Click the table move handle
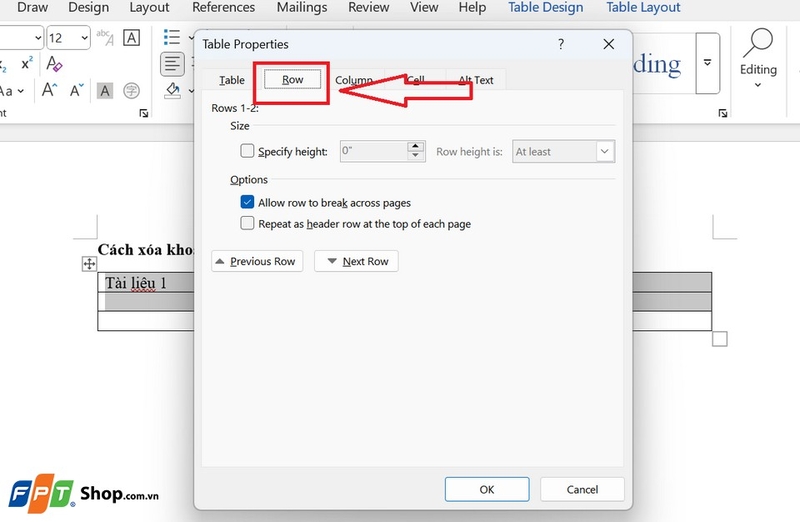Viewport: 800px width, 522px height. click(89, 264)
